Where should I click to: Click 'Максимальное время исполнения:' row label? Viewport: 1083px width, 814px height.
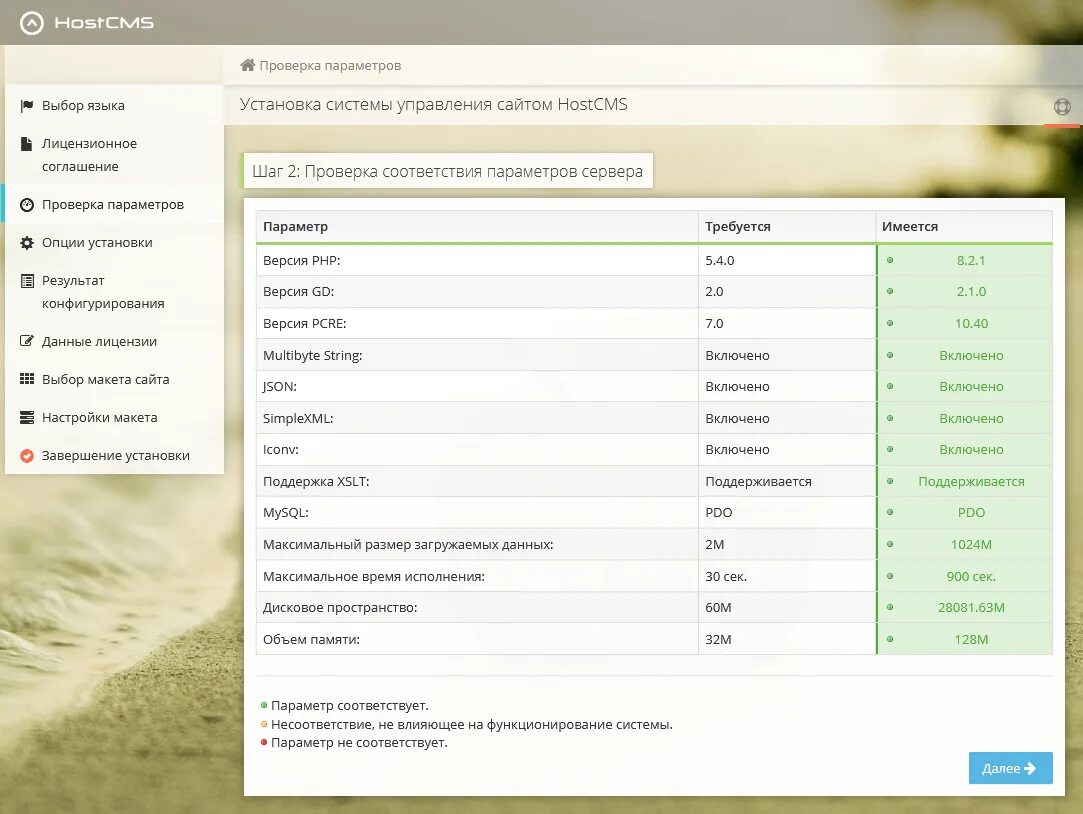click(374, 576)
